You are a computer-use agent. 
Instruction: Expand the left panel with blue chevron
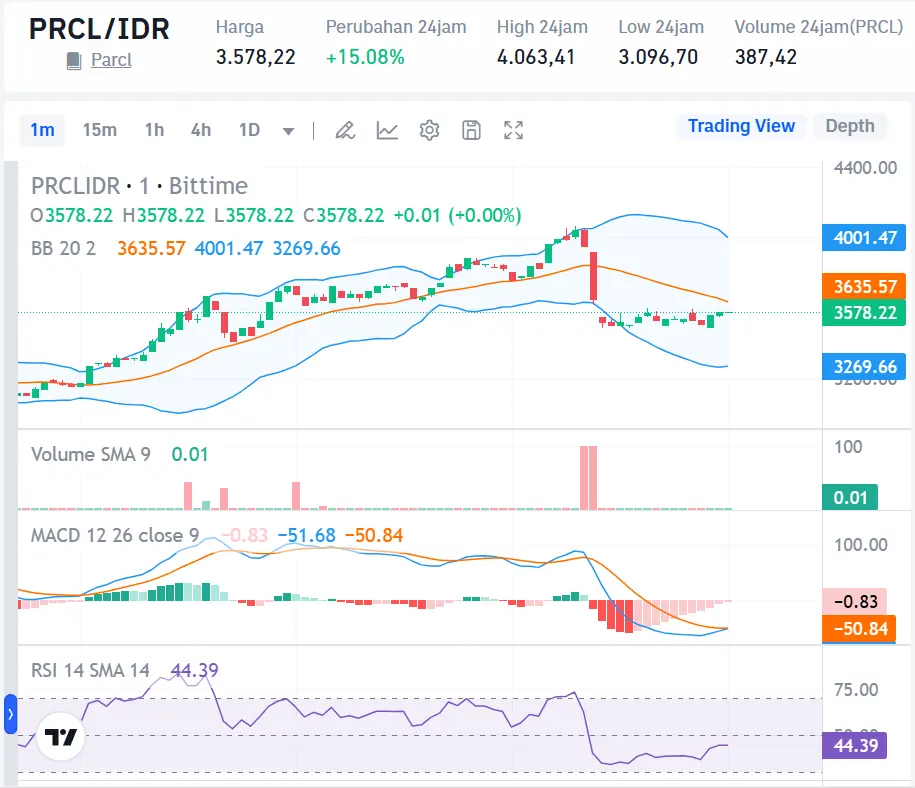[x=8, y=716]
